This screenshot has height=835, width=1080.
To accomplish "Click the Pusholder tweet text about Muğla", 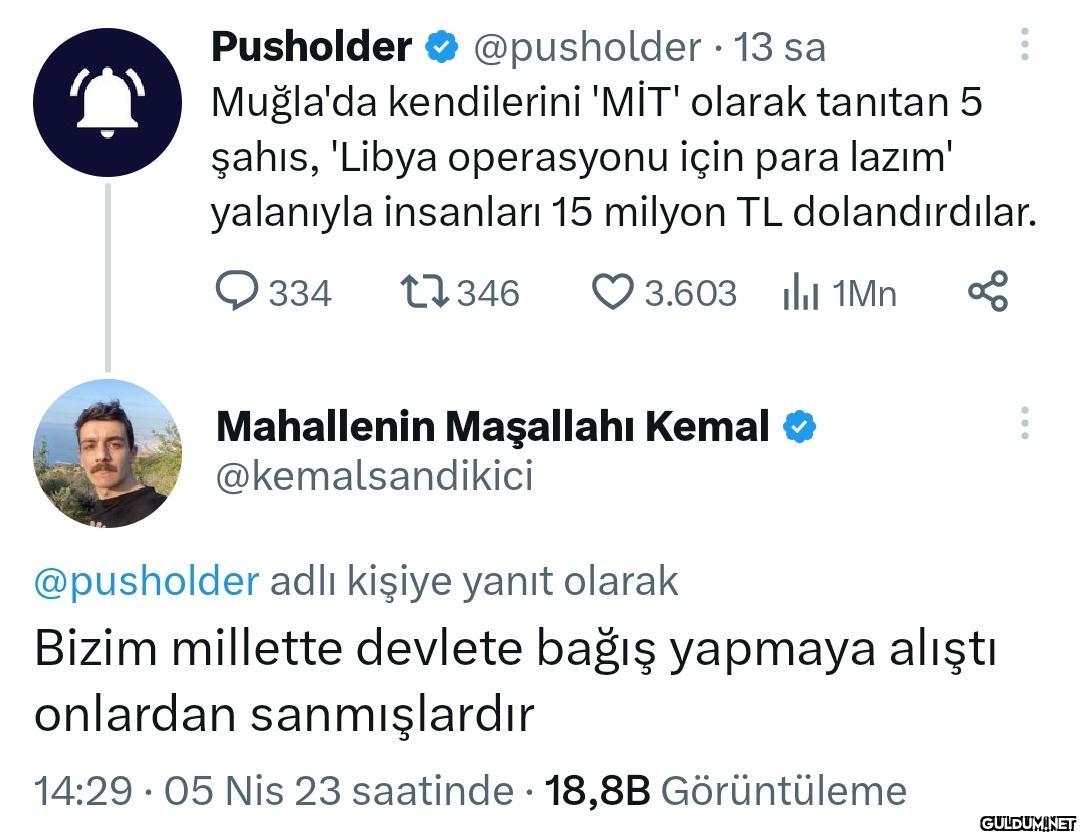I will pos(620,158).
